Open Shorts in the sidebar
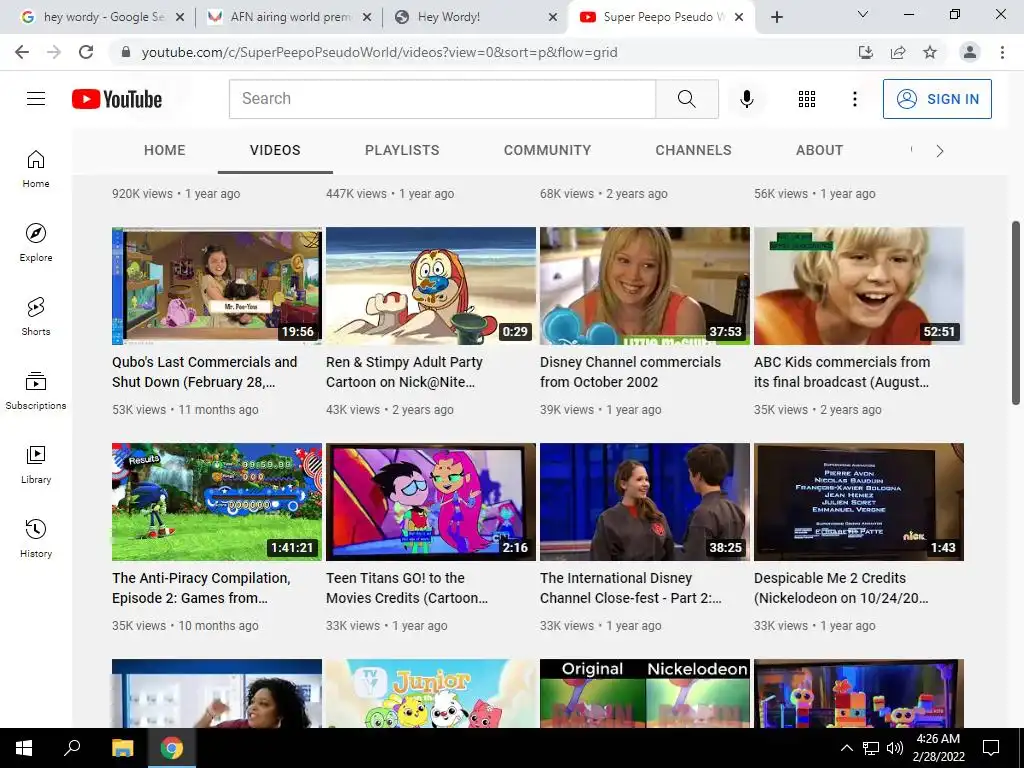1024x768 pixels. [x=36, y=317]
